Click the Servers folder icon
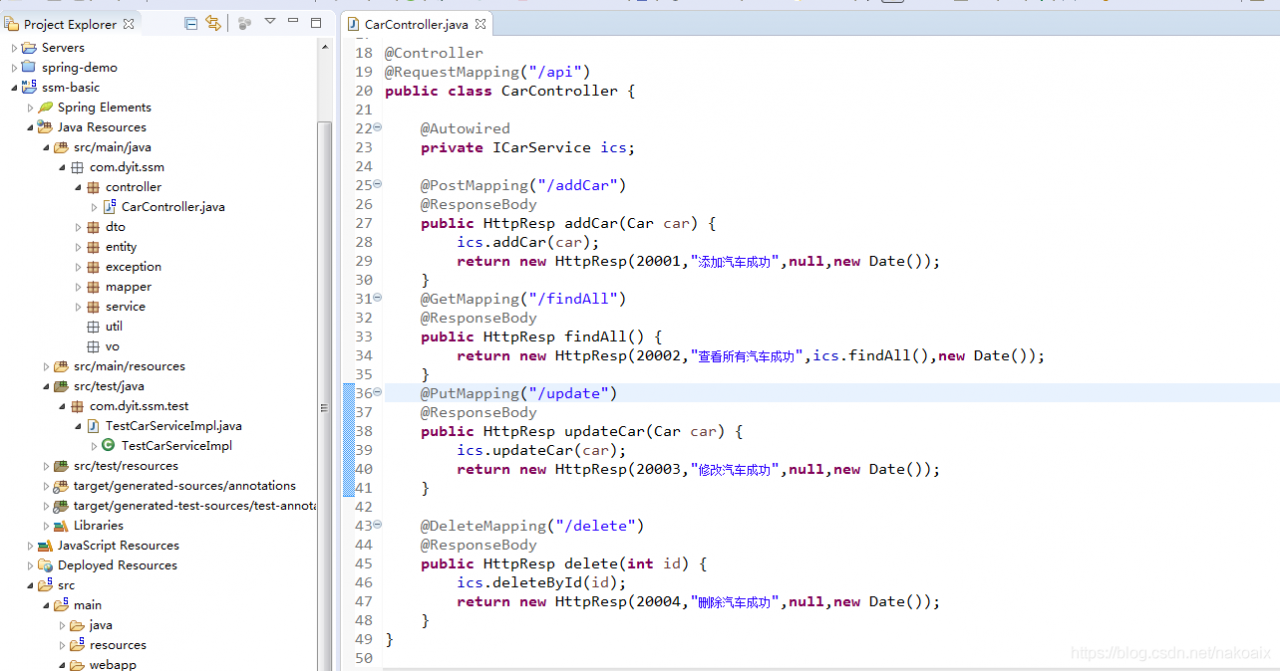 coord(29,47)
